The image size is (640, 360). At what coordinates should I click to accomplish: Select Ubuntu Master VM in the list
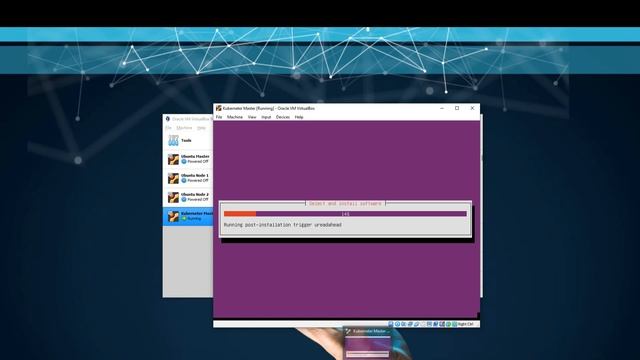tap(188, 159)
